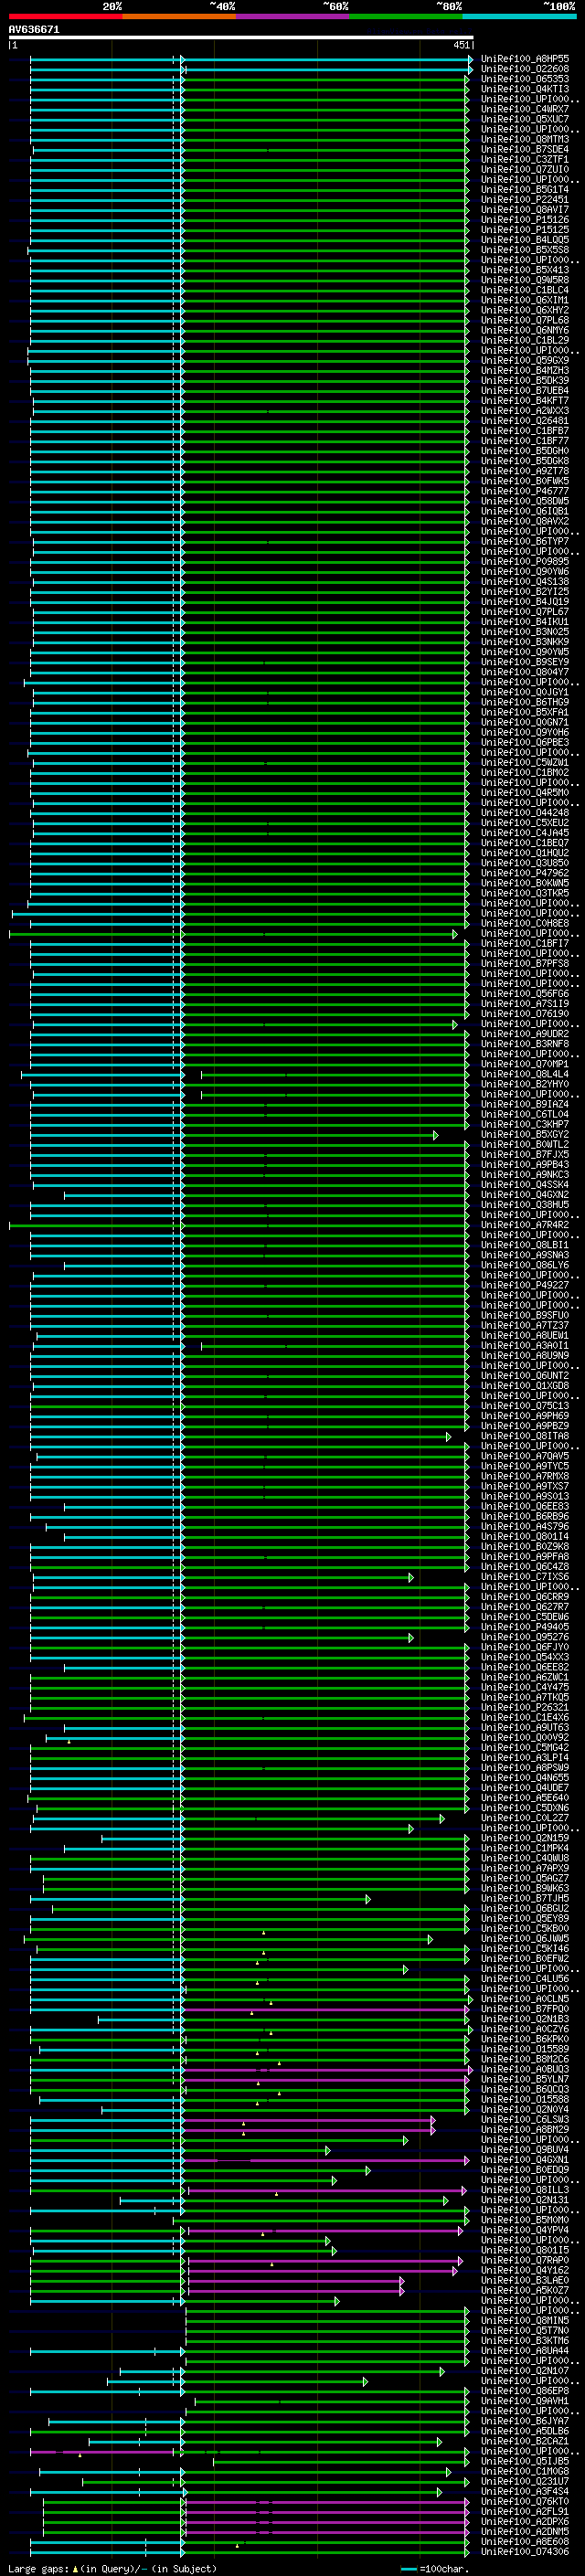Select hit UniRef100_A0CLN5

525,1998
